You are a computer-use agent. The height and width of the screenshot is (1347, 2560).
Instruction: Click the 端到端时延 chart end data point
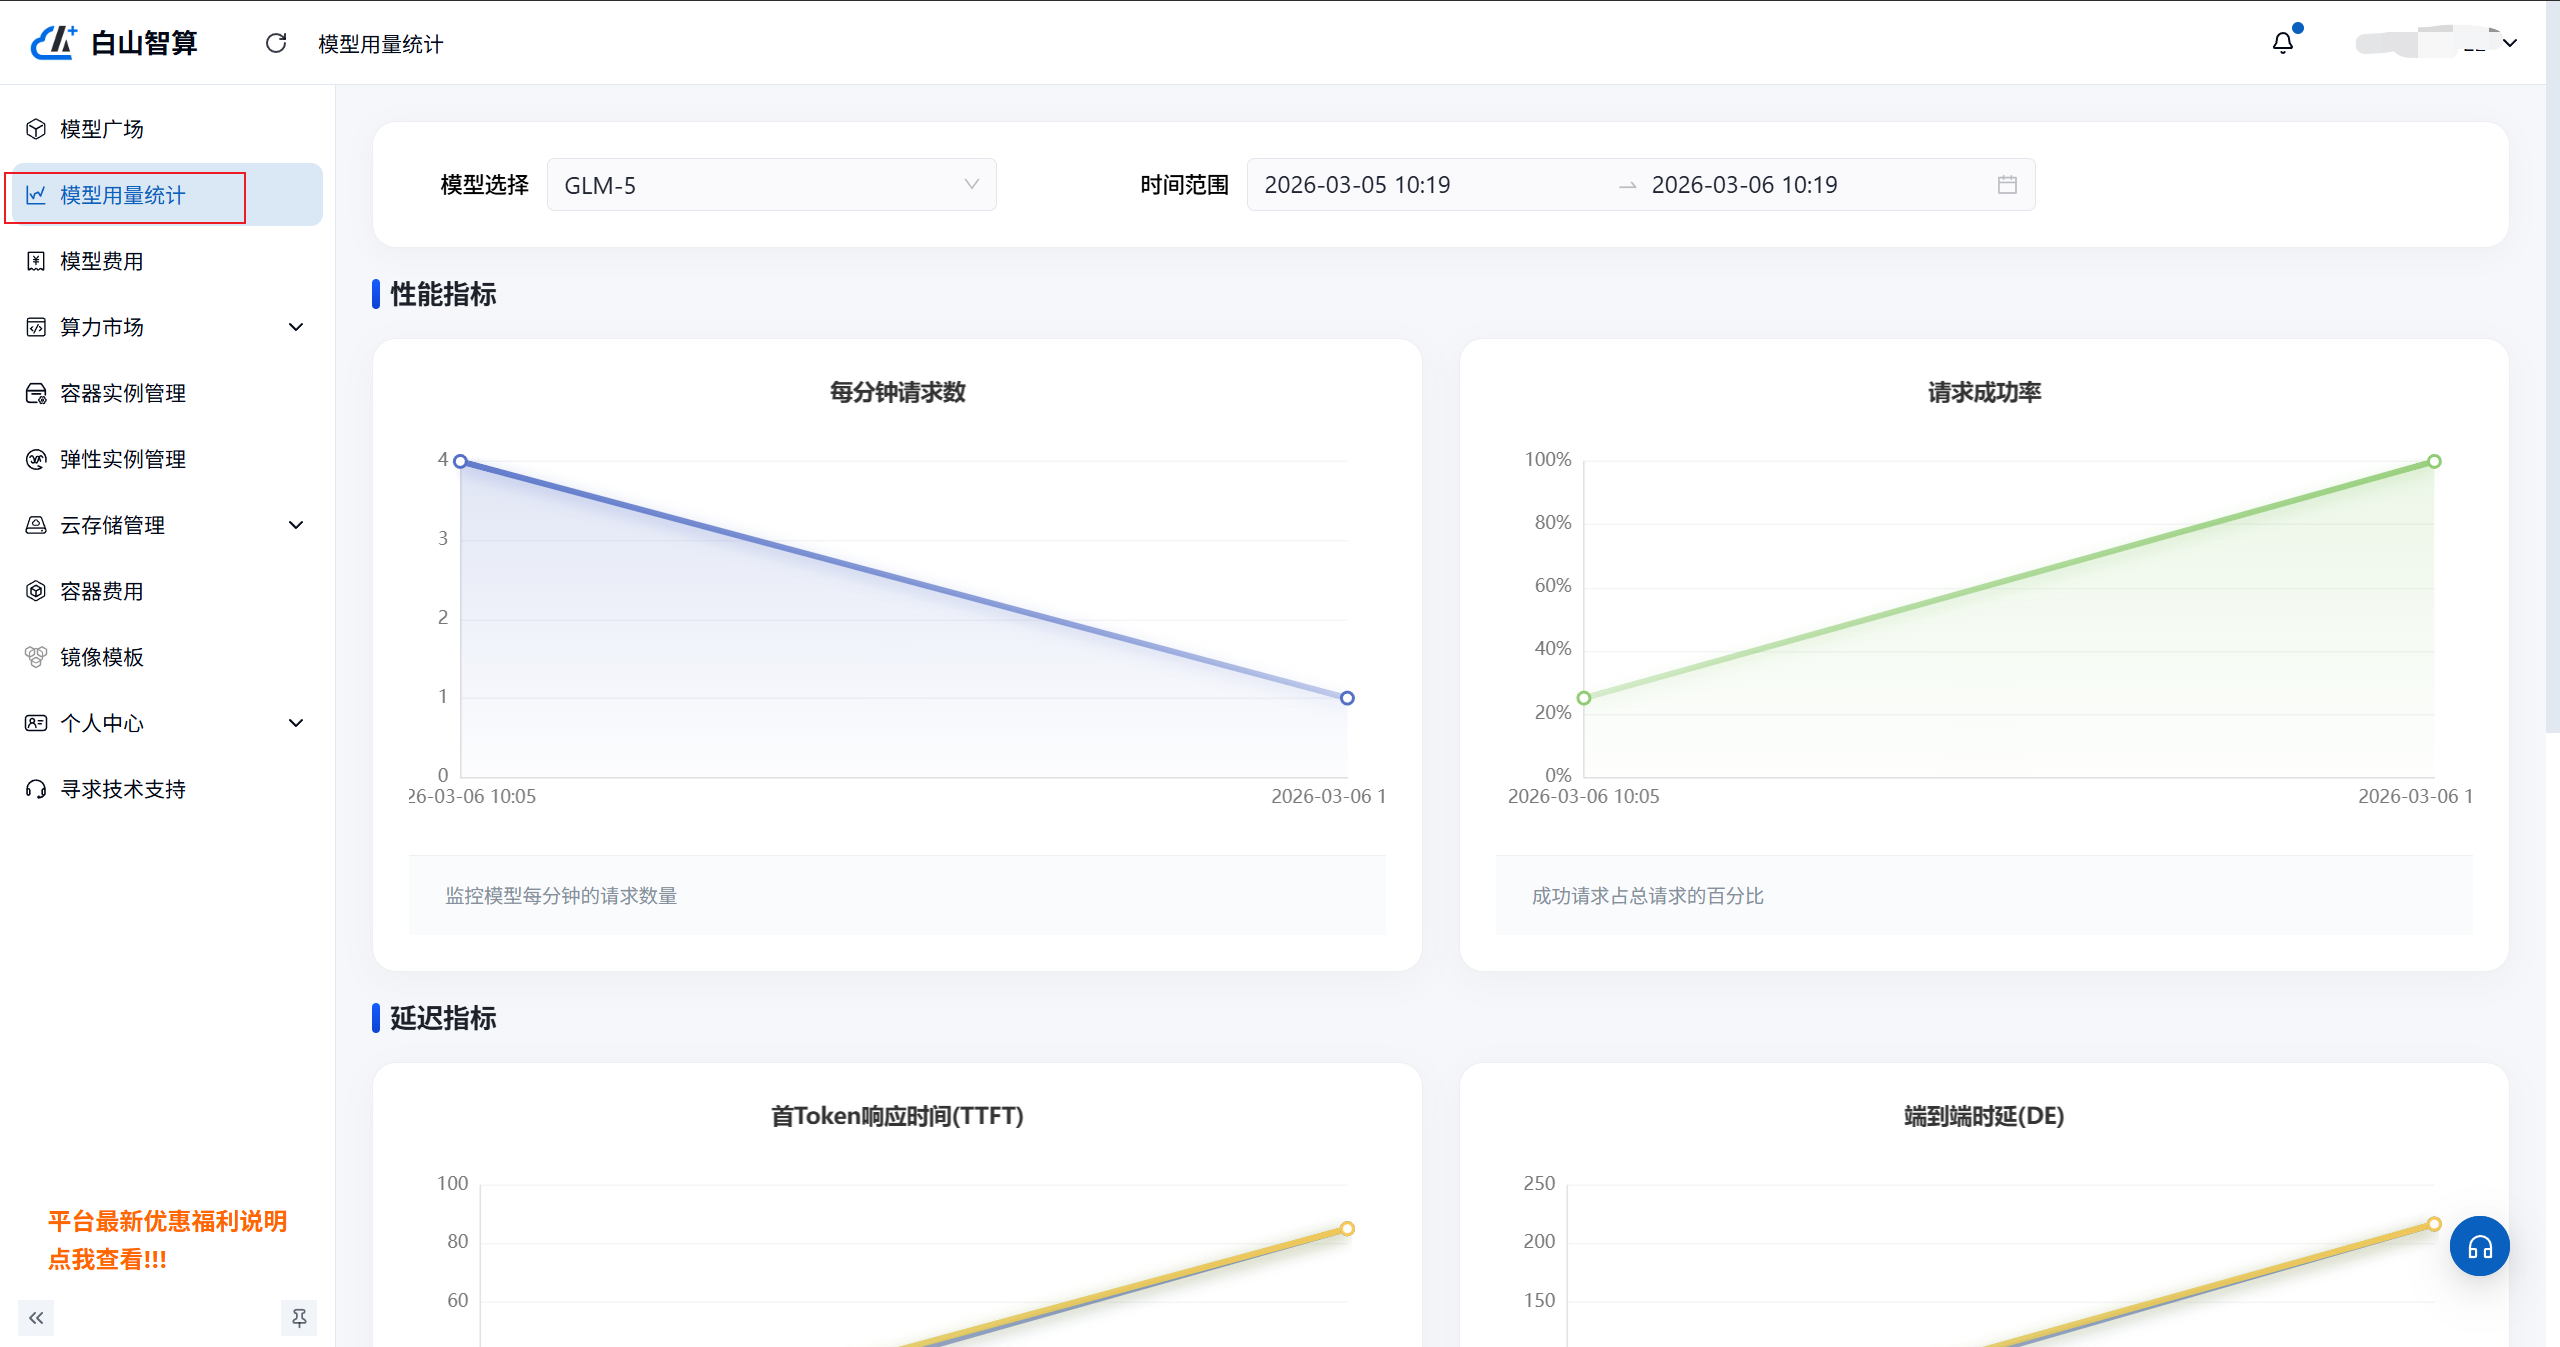pyautogui.click(x=2434, y=1224)
